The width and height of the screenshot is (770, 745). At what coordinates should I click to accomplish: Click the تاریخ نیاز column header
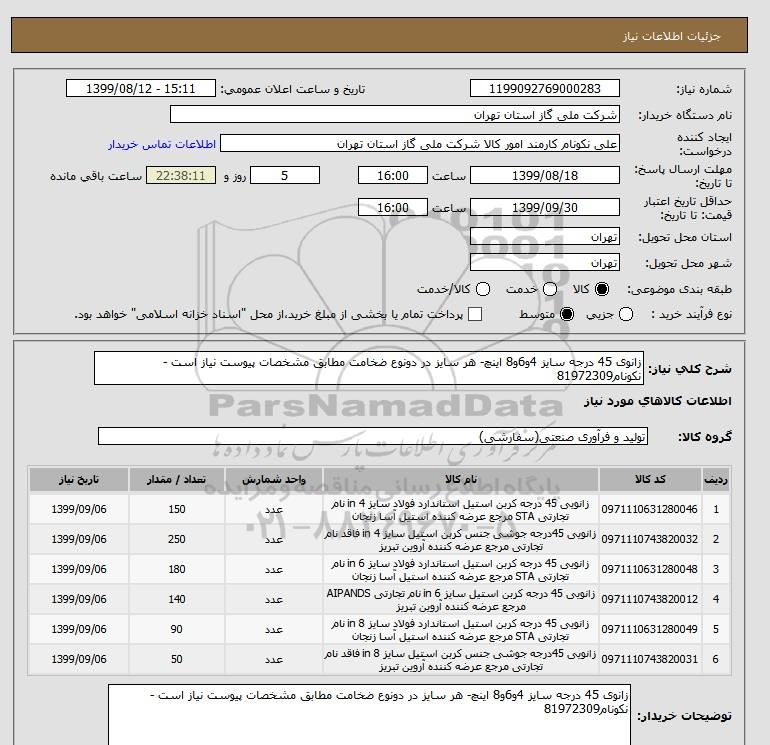click(79, 479)
